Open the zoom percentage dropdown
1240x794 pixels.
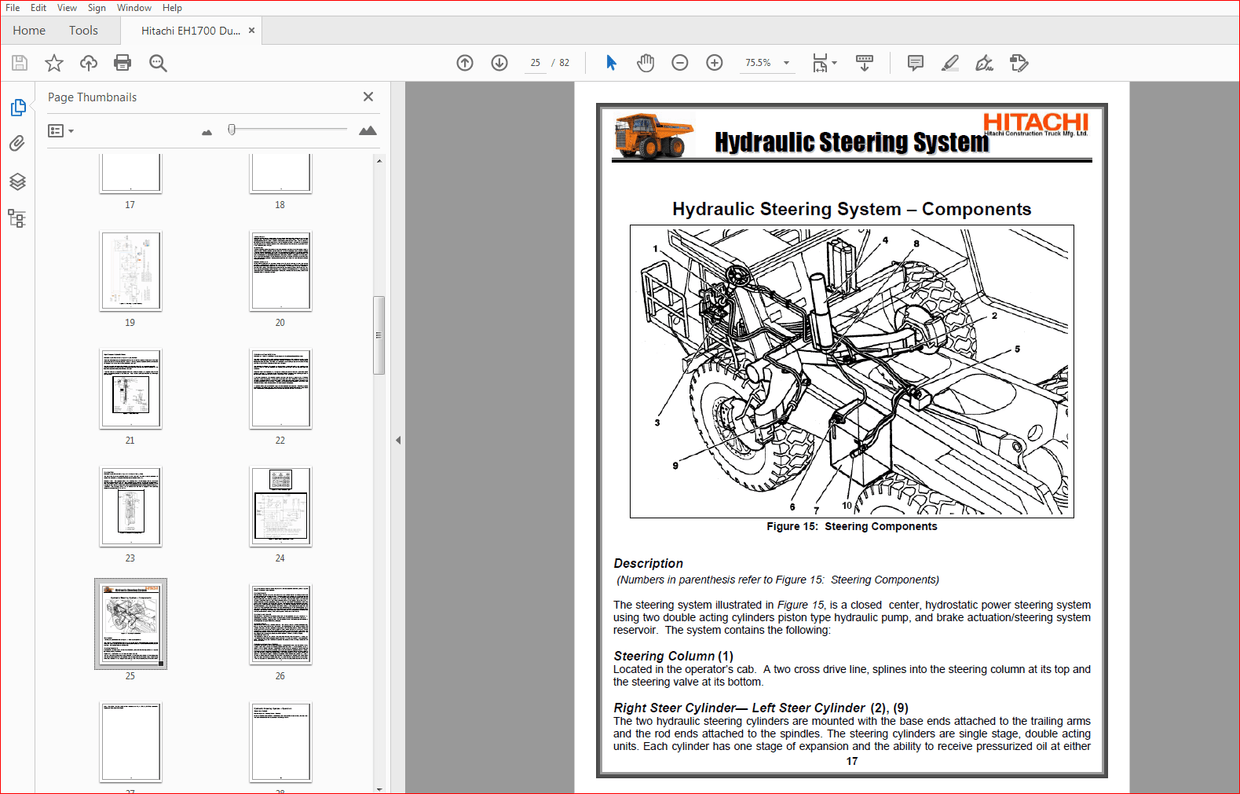click(786, 62)
